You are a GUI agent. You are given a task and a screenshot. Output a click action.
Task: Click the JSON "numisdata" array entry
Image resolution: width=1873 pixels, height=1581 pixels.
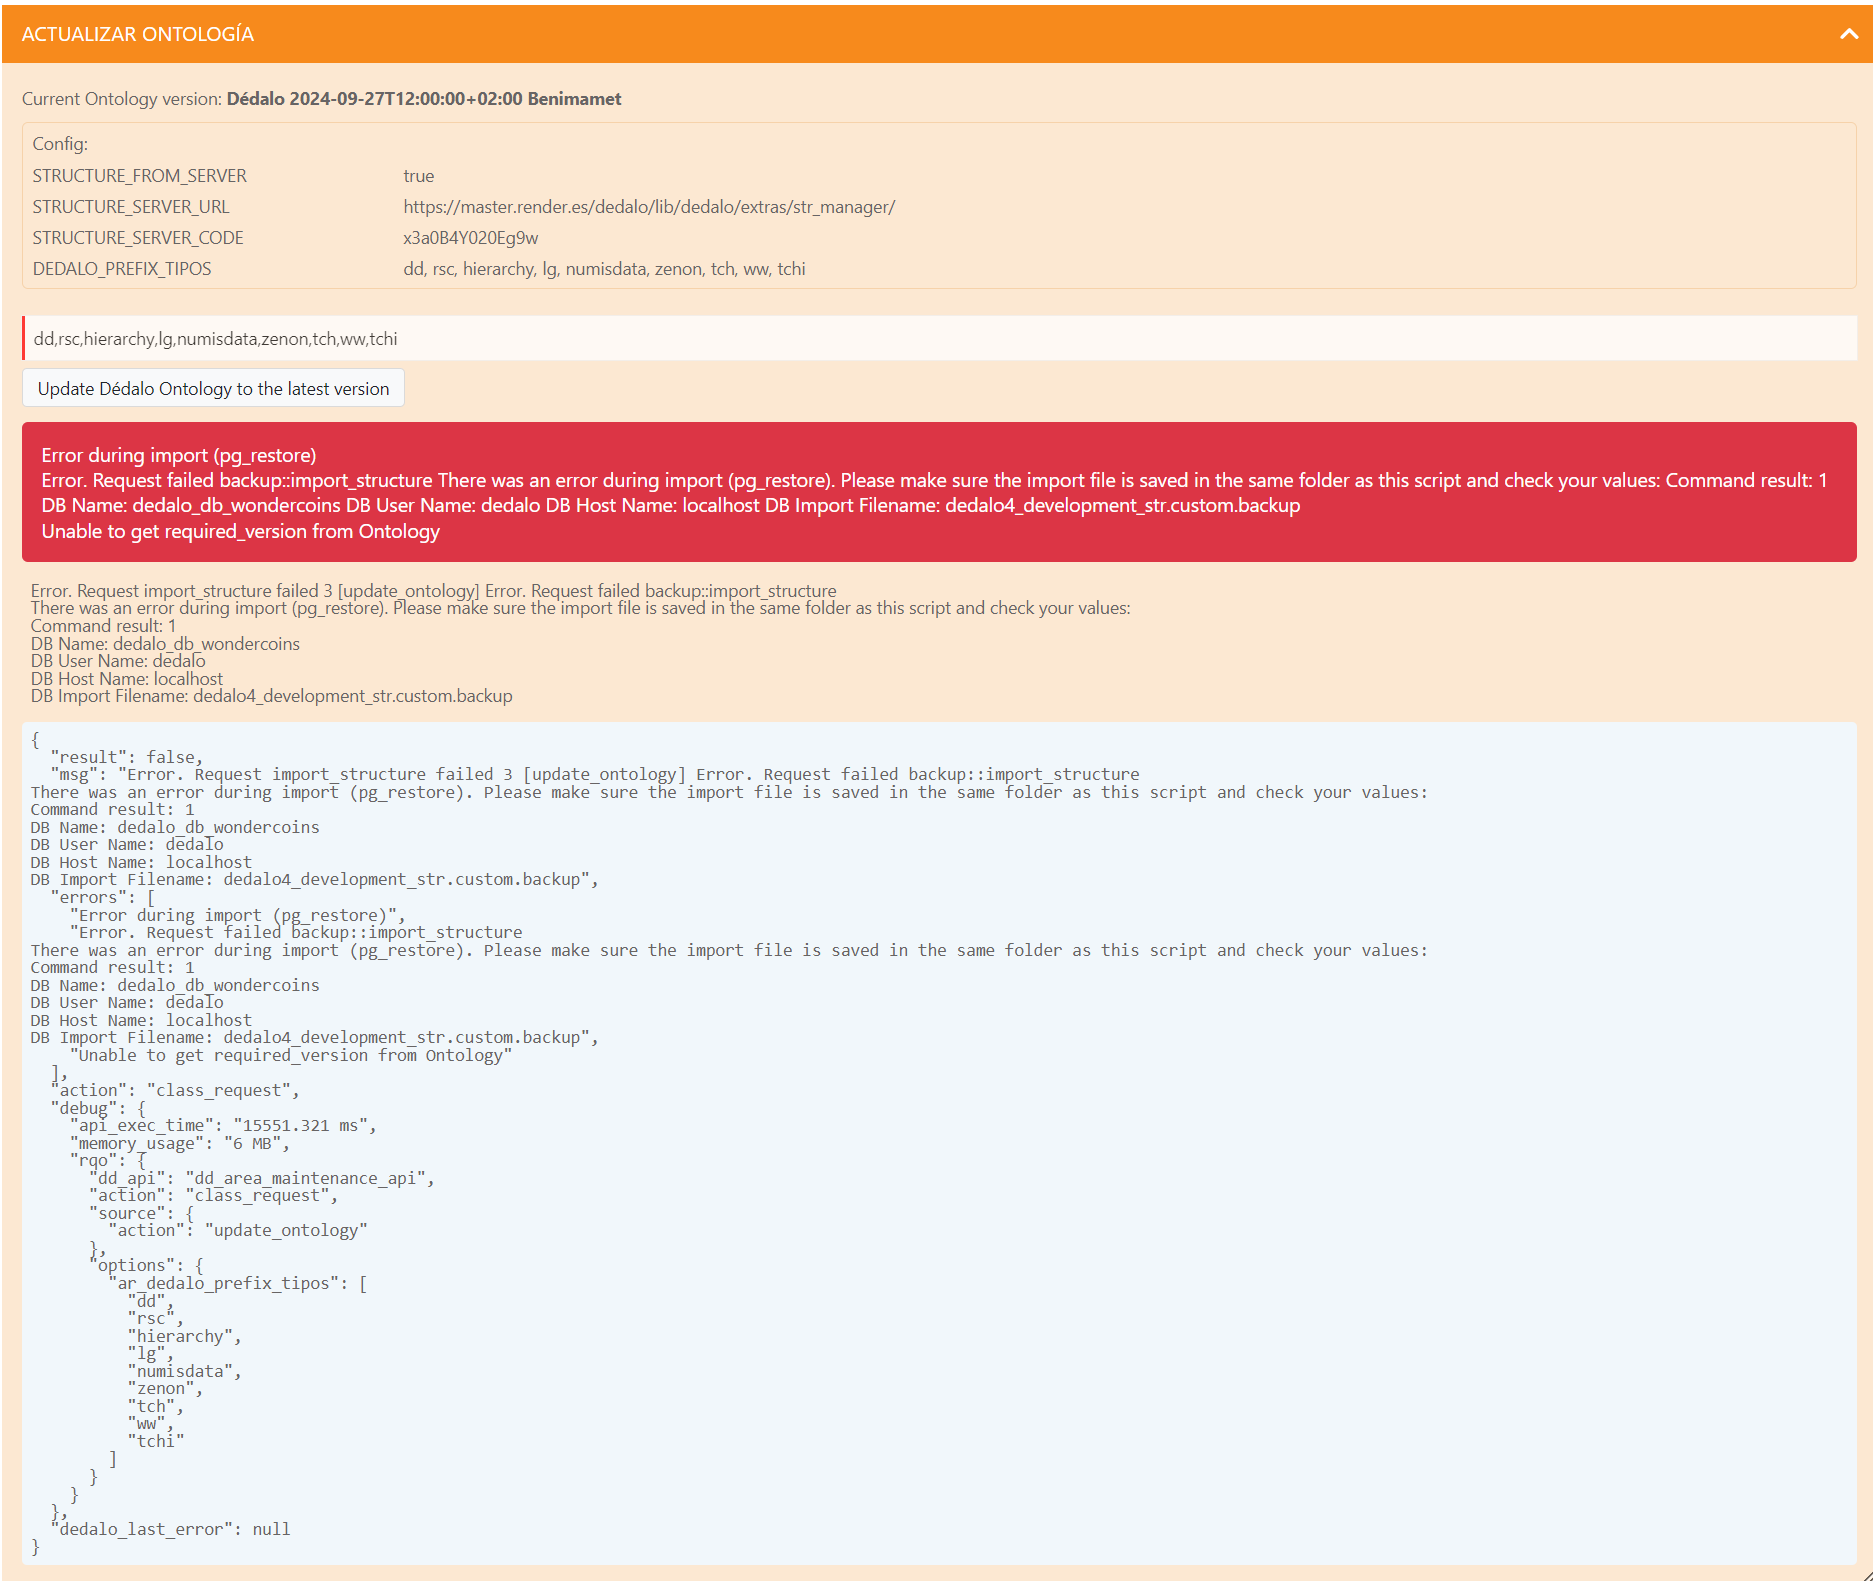coord(185,1371)
